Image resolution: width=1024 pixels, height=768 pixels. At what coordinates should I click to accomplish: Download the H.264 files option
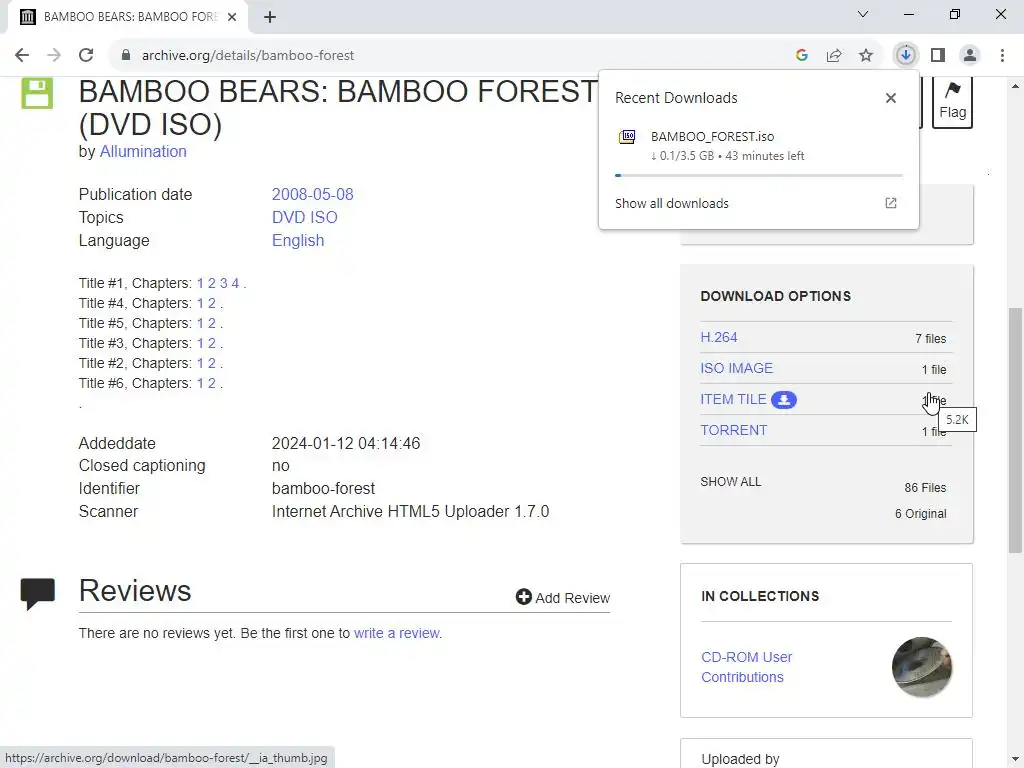[718, 338]
